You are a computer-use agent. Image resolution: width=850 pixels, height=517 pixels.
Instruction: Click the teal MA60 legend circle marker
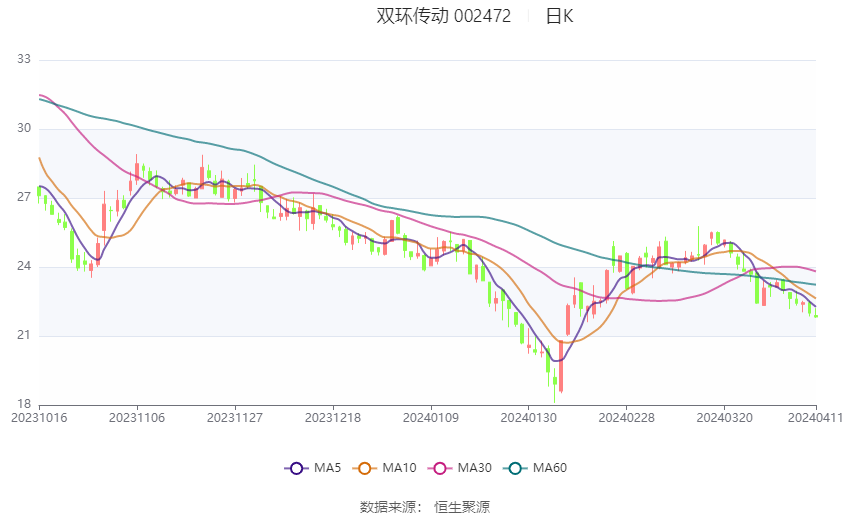coord(515,467)
